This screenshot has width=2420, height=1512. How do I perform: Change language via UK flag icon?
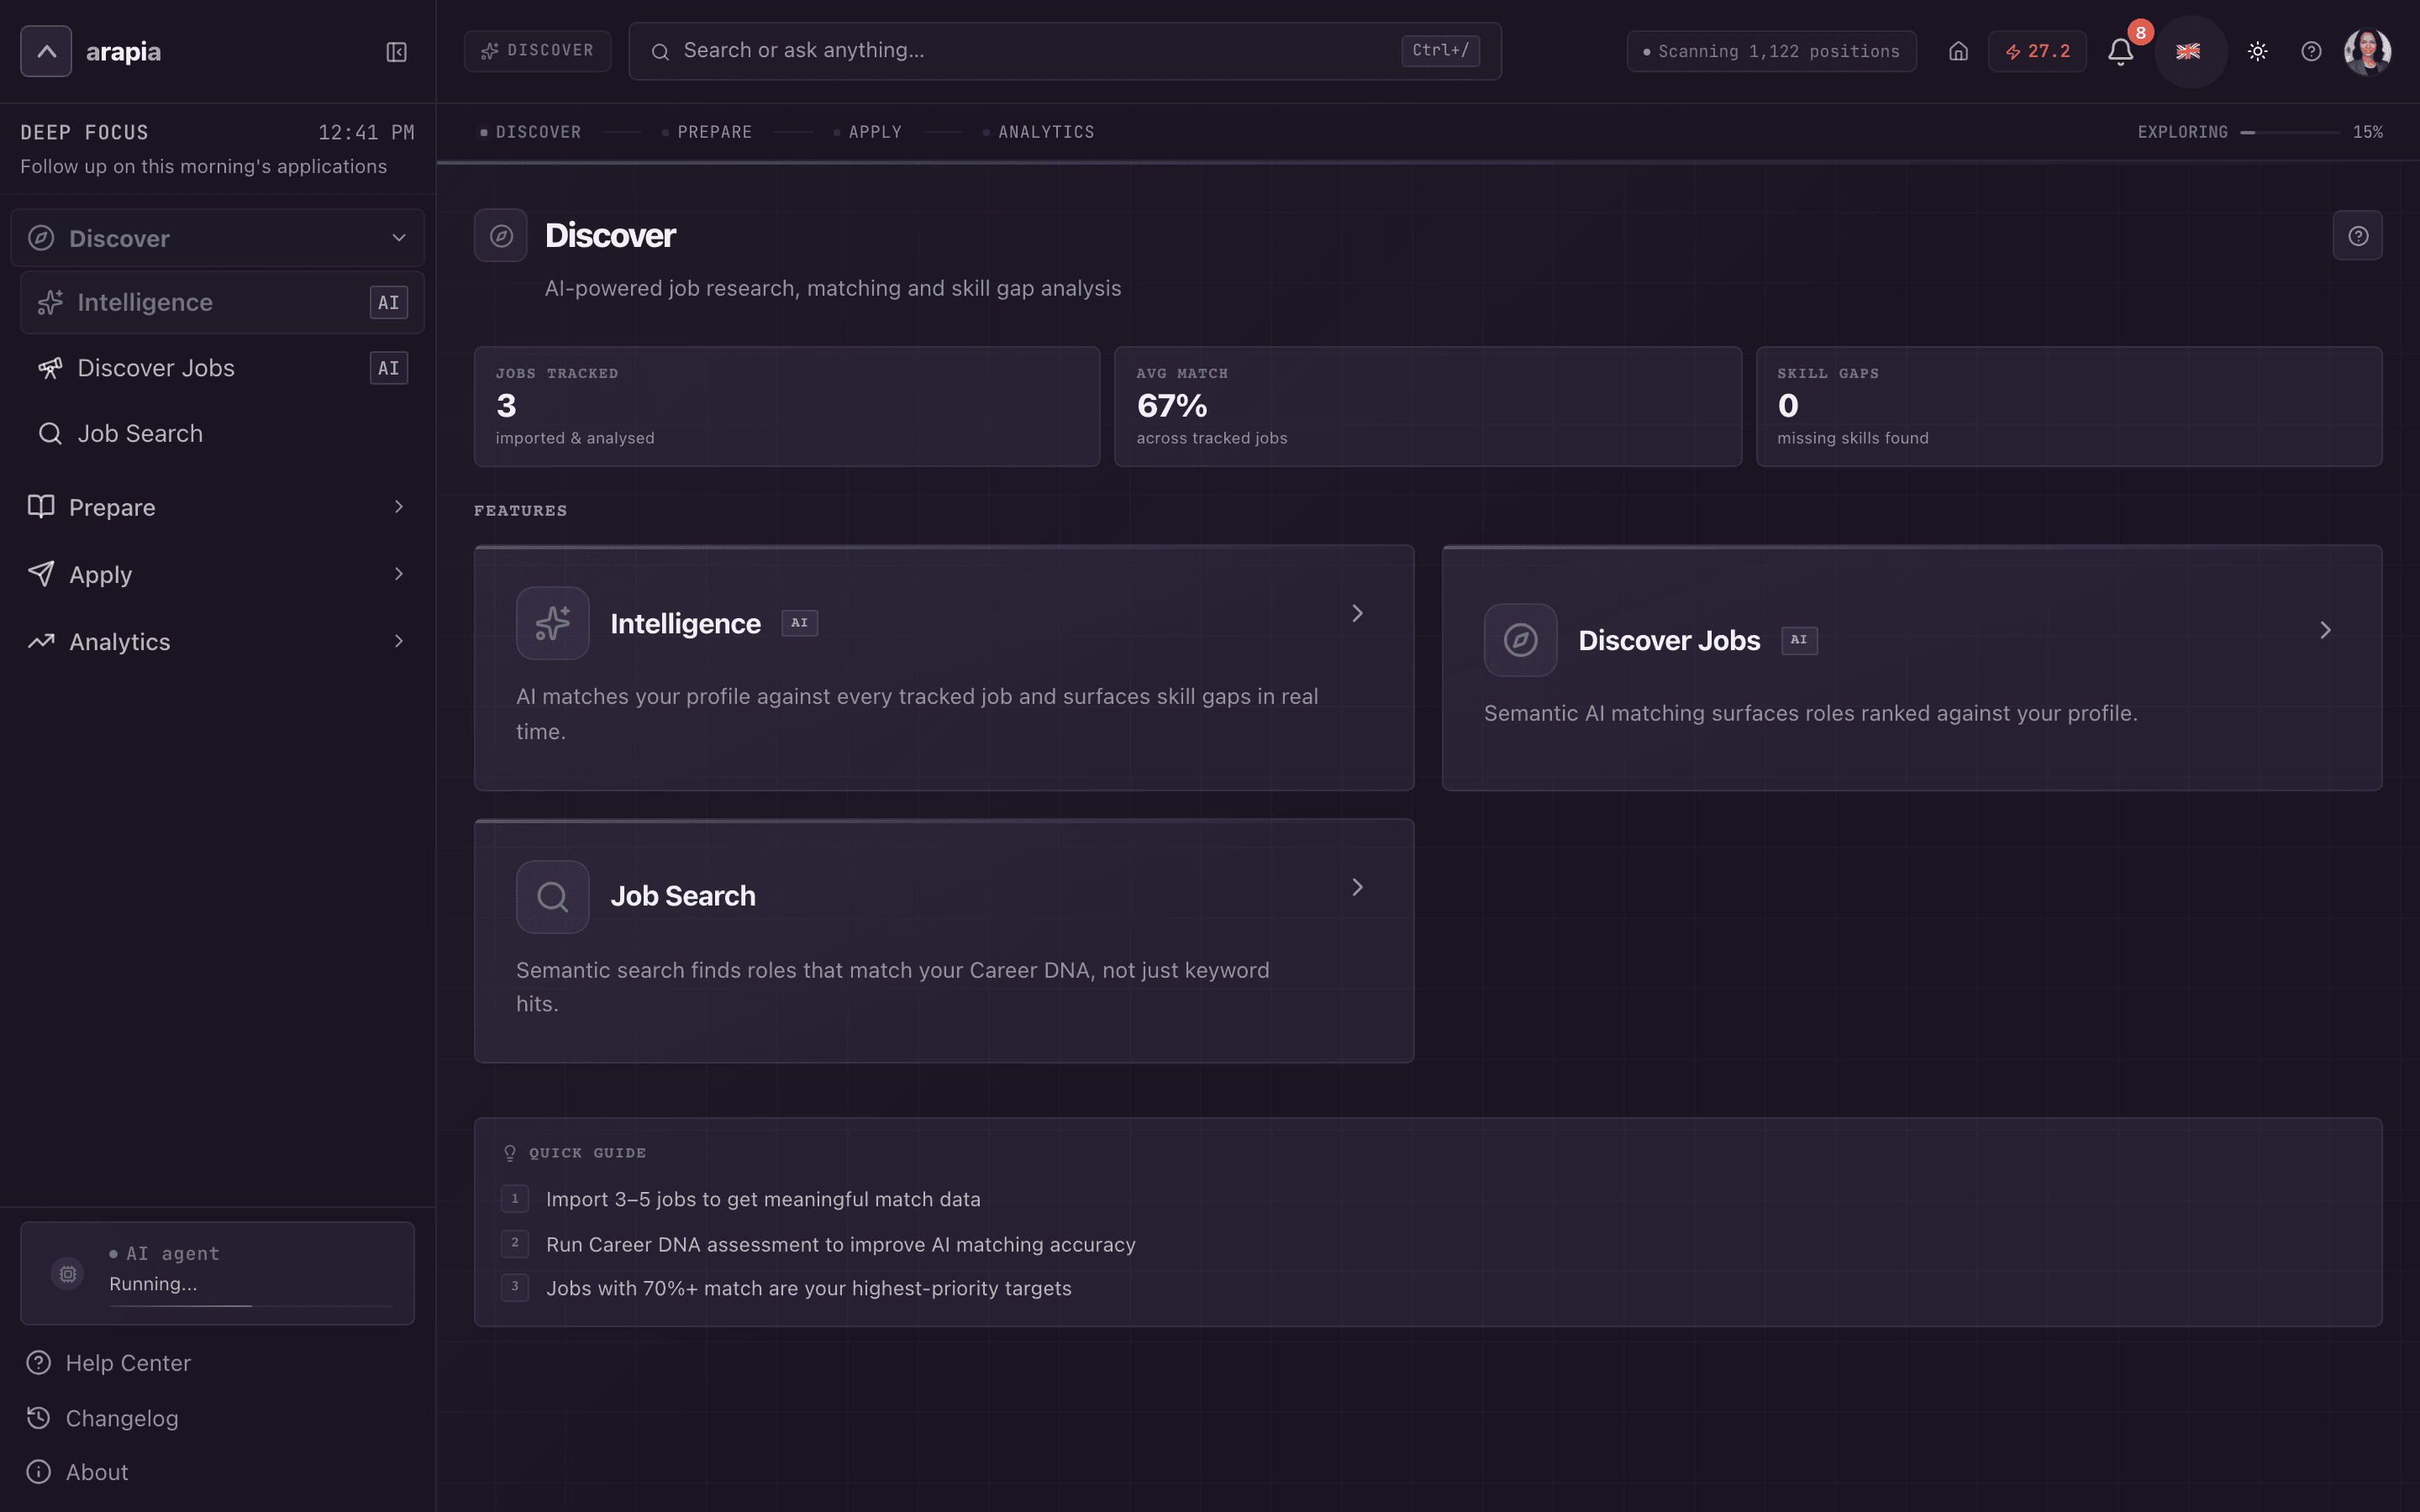point(2188,51)
